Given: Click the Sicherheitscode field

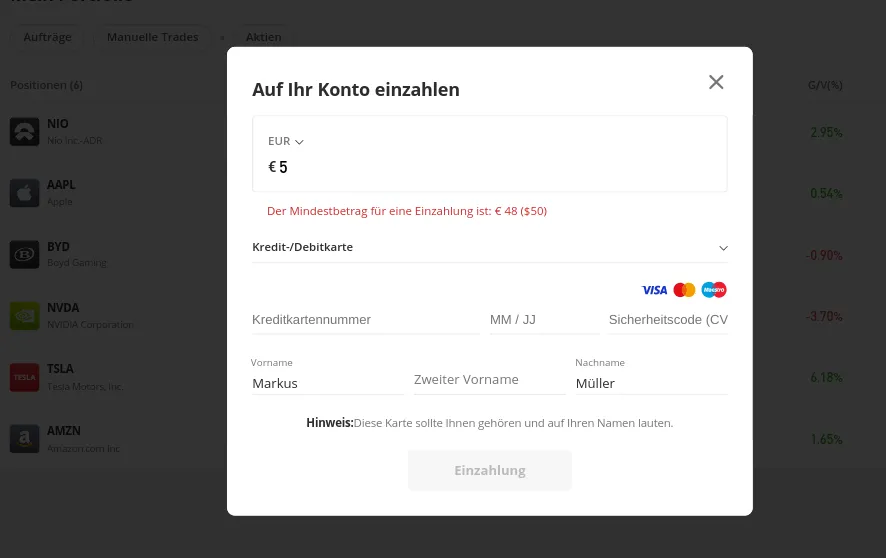Looking at the screenshot, I should point(668,320).
